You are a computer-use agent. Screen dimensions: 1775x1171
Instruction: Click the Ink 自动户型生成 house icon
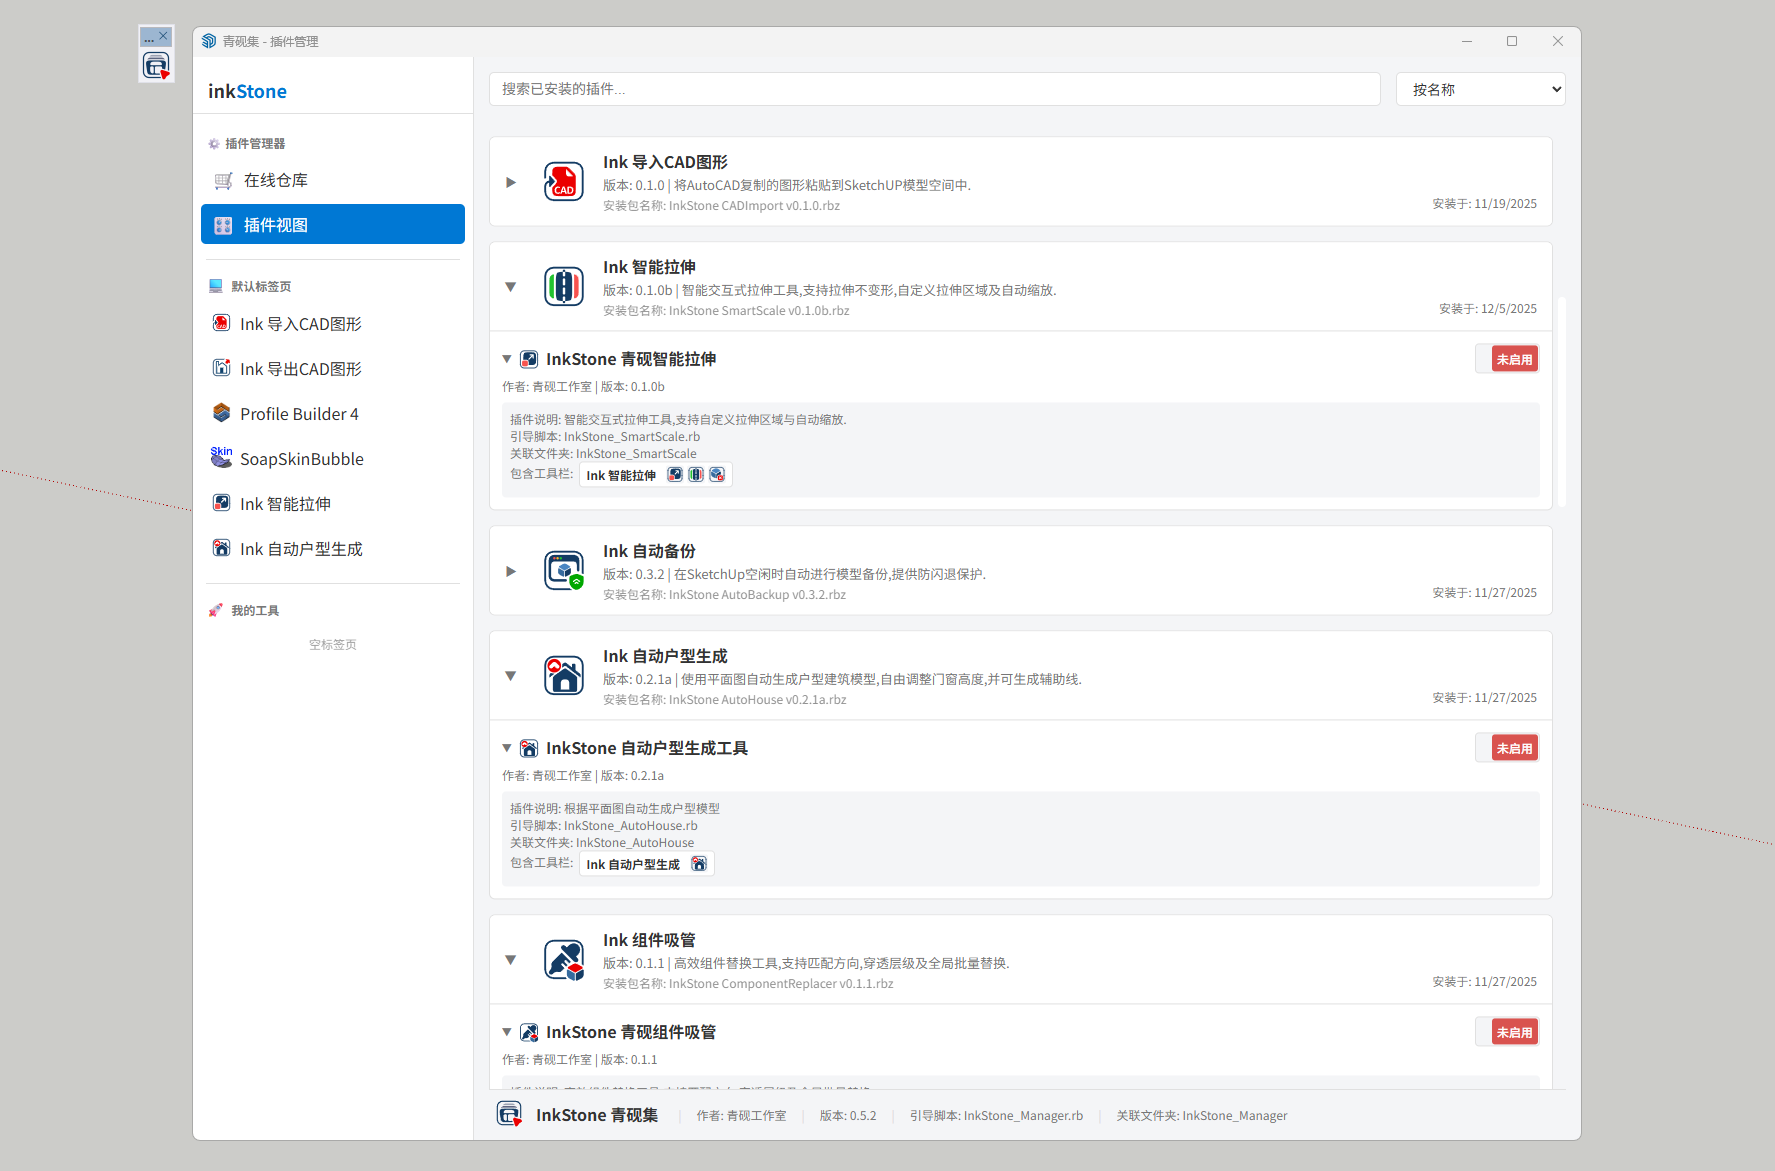pyautogui.click(x=563, y=677)
